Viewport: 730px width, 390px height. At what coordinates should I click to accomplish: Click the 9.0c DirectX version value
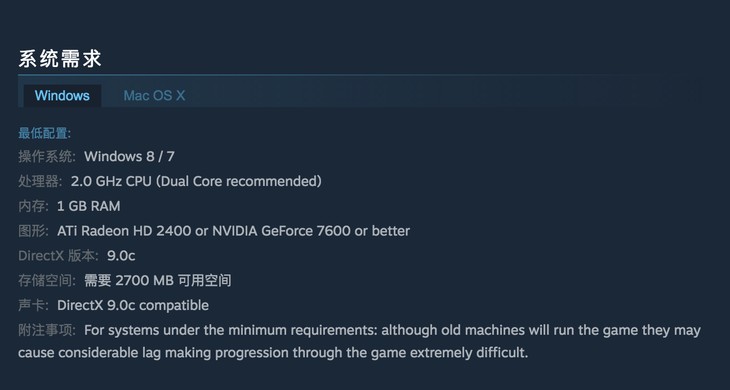(121, 256)
